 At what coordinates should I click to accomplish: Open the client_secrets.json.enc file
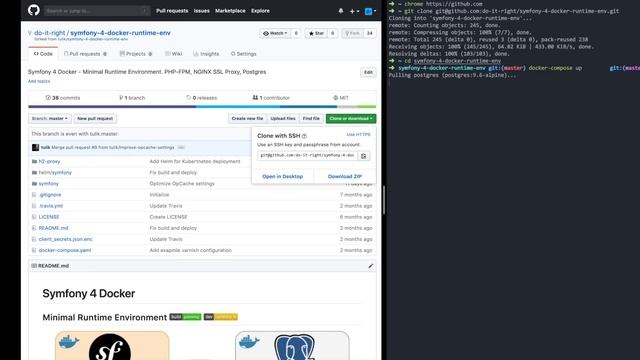click(65, 239)
